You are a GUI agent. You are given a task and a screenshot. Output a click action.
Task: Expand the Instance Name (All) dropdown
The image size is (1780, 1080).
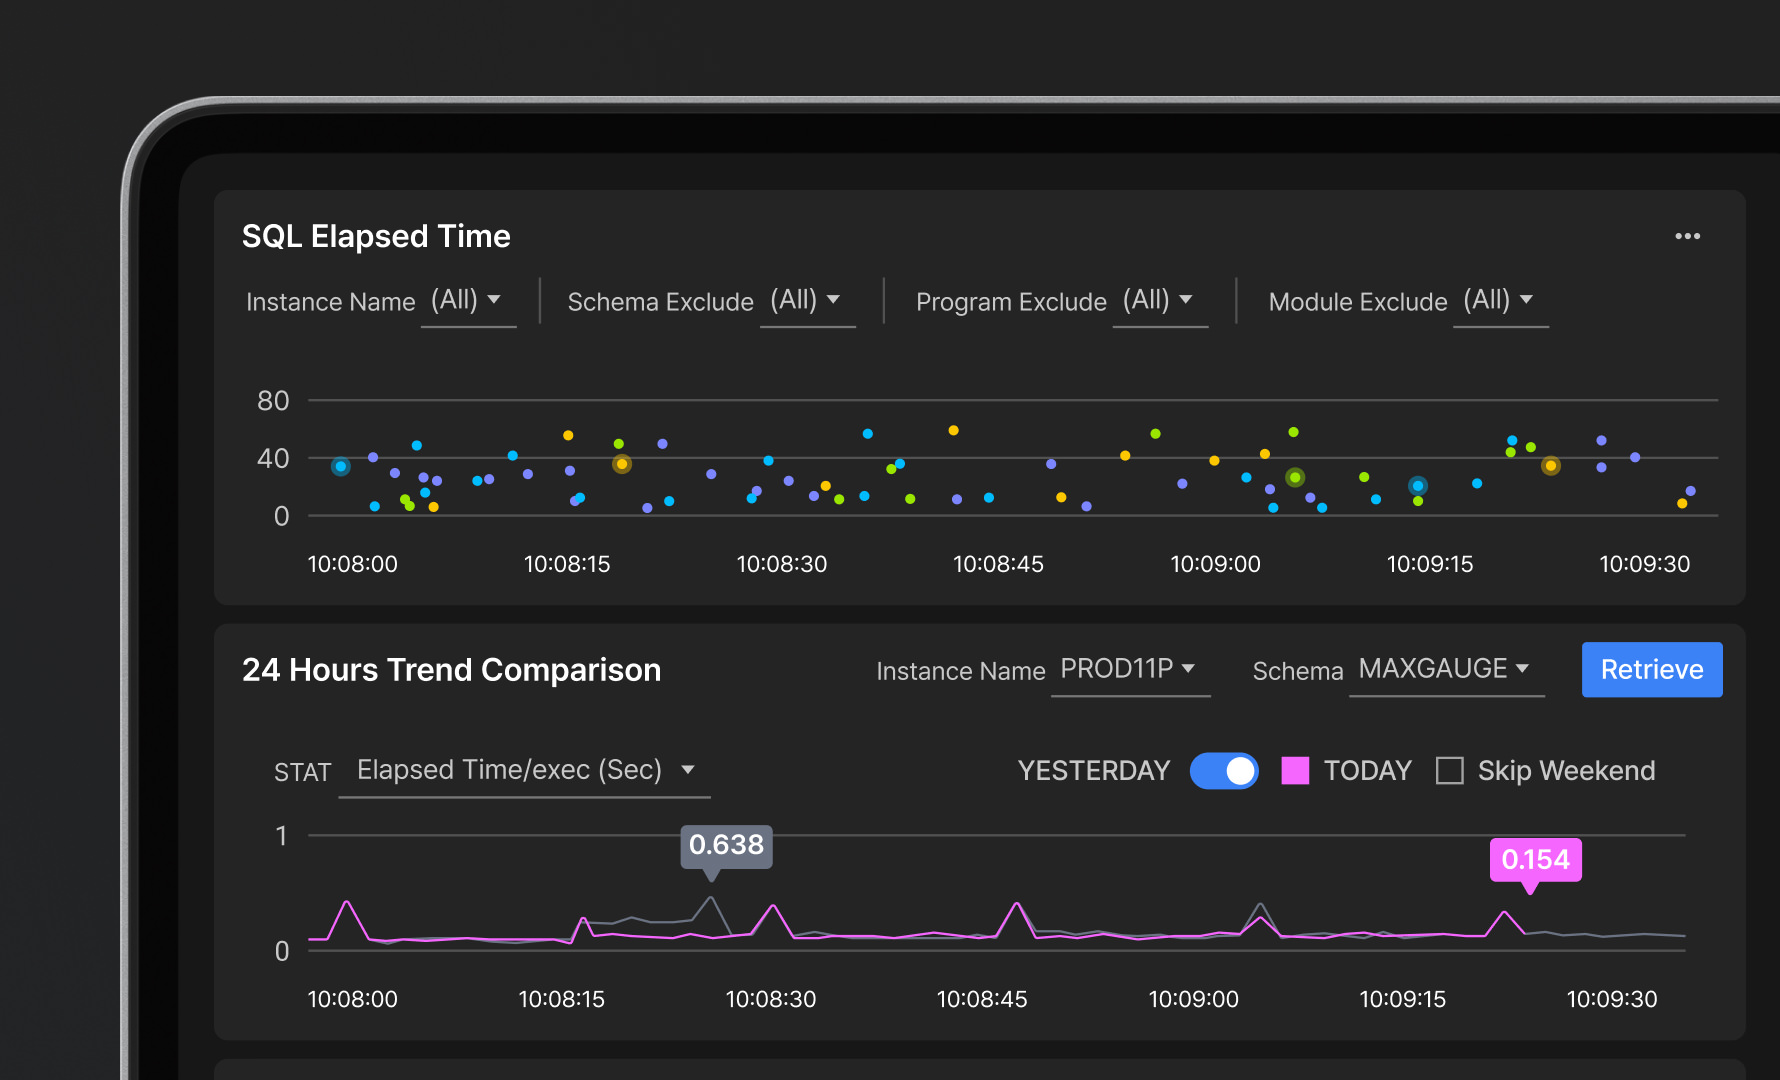tap(467, 300)
